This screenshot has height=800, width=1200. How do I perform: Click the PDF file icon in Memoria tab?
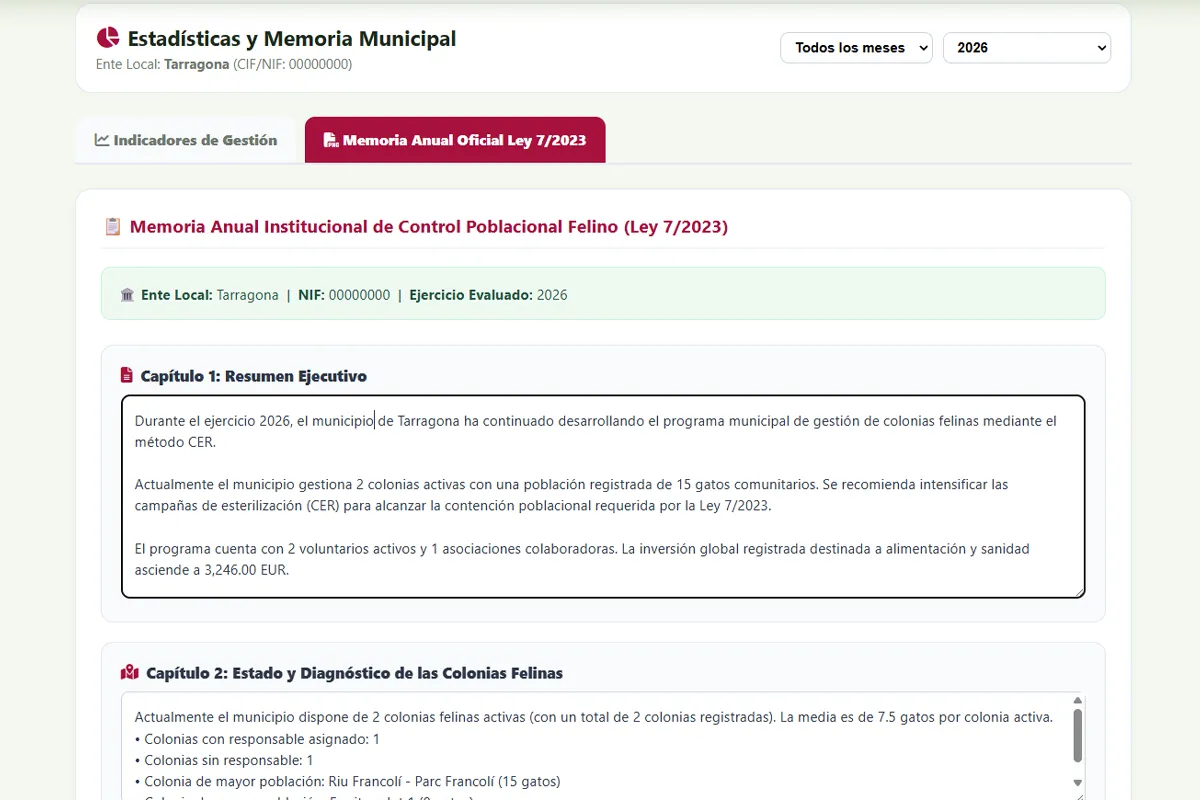(x=330, y=140)
